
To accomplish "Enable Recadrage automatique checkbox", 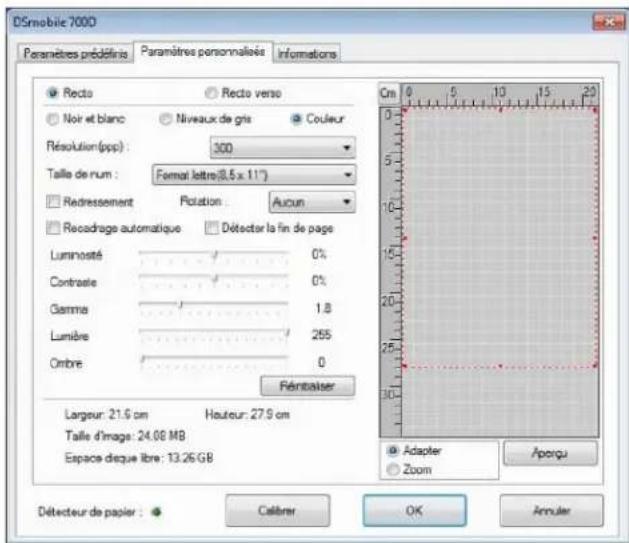I will coord(53,228).
